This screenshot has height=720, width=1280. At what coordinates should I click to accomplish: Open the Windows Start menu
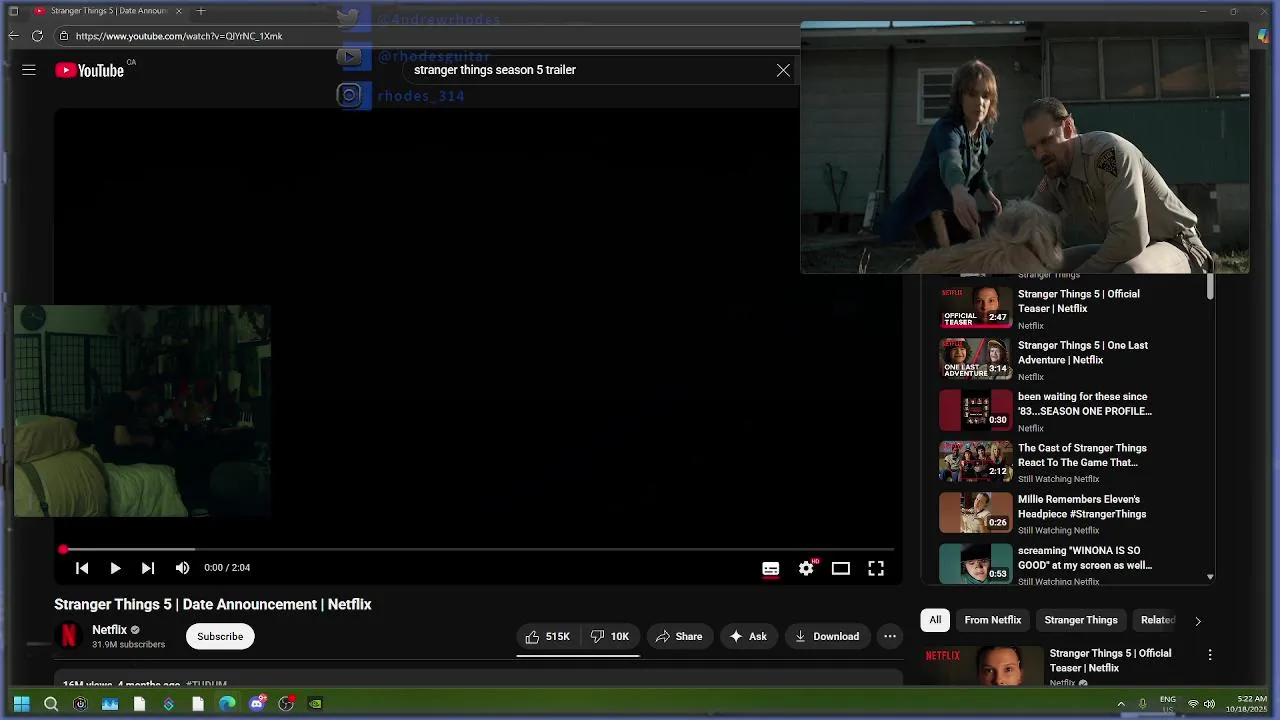coord(21,704)
